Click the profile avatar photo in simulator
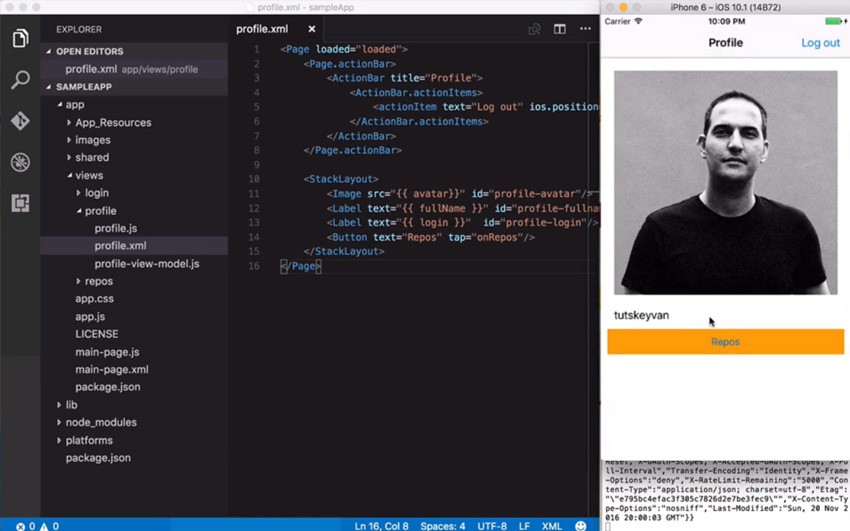This screenshot has width=850, height=531. 725,183
